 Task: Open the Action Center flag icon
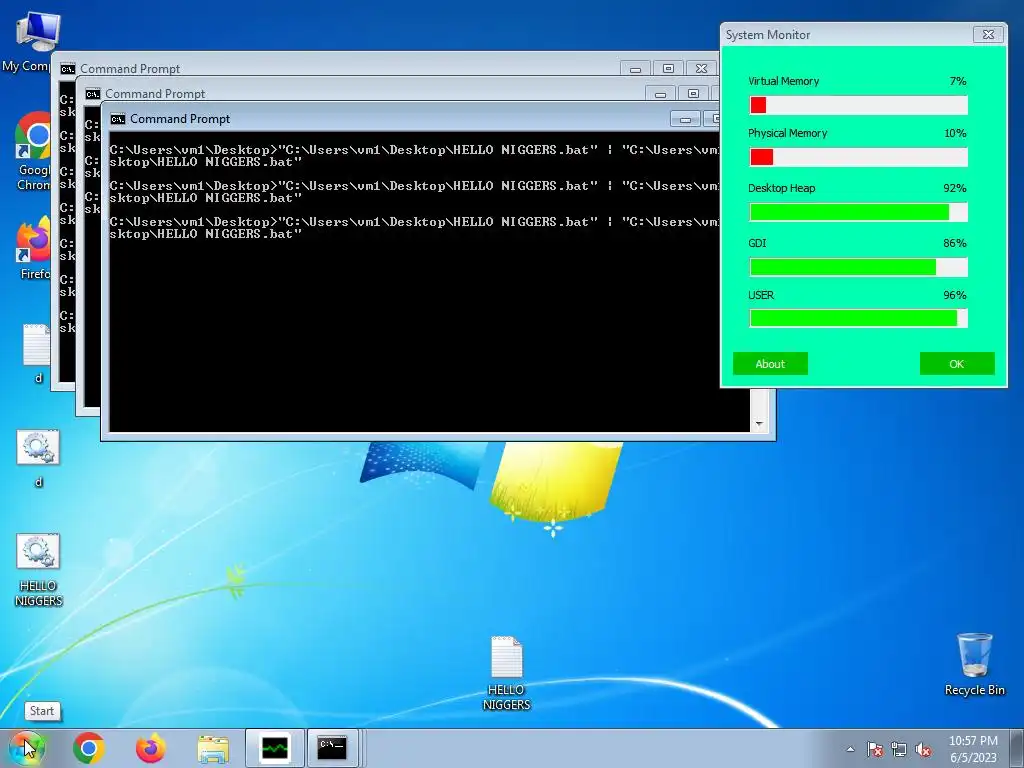coord(874,749)
